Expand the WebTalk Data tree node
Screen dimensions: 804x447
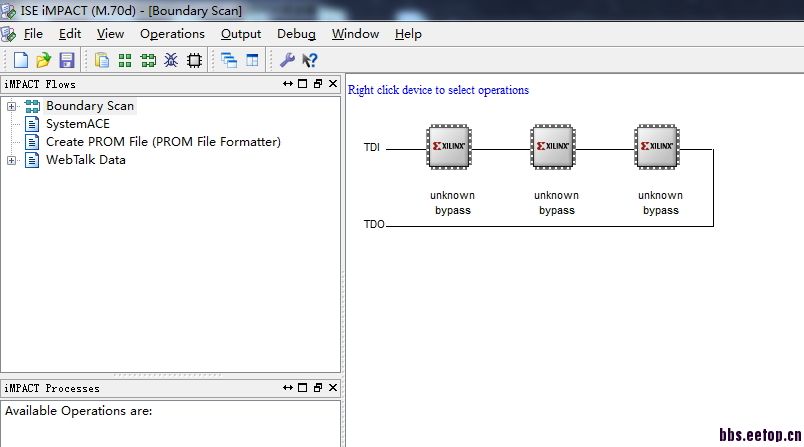(x=11, y=160)
